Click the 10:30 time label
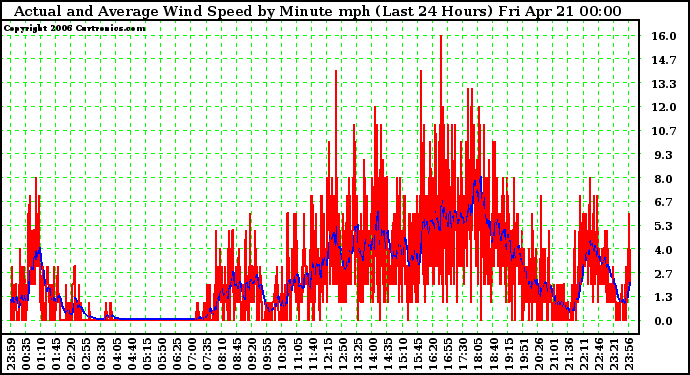690x375 pixels. click(x=282, y=354)
